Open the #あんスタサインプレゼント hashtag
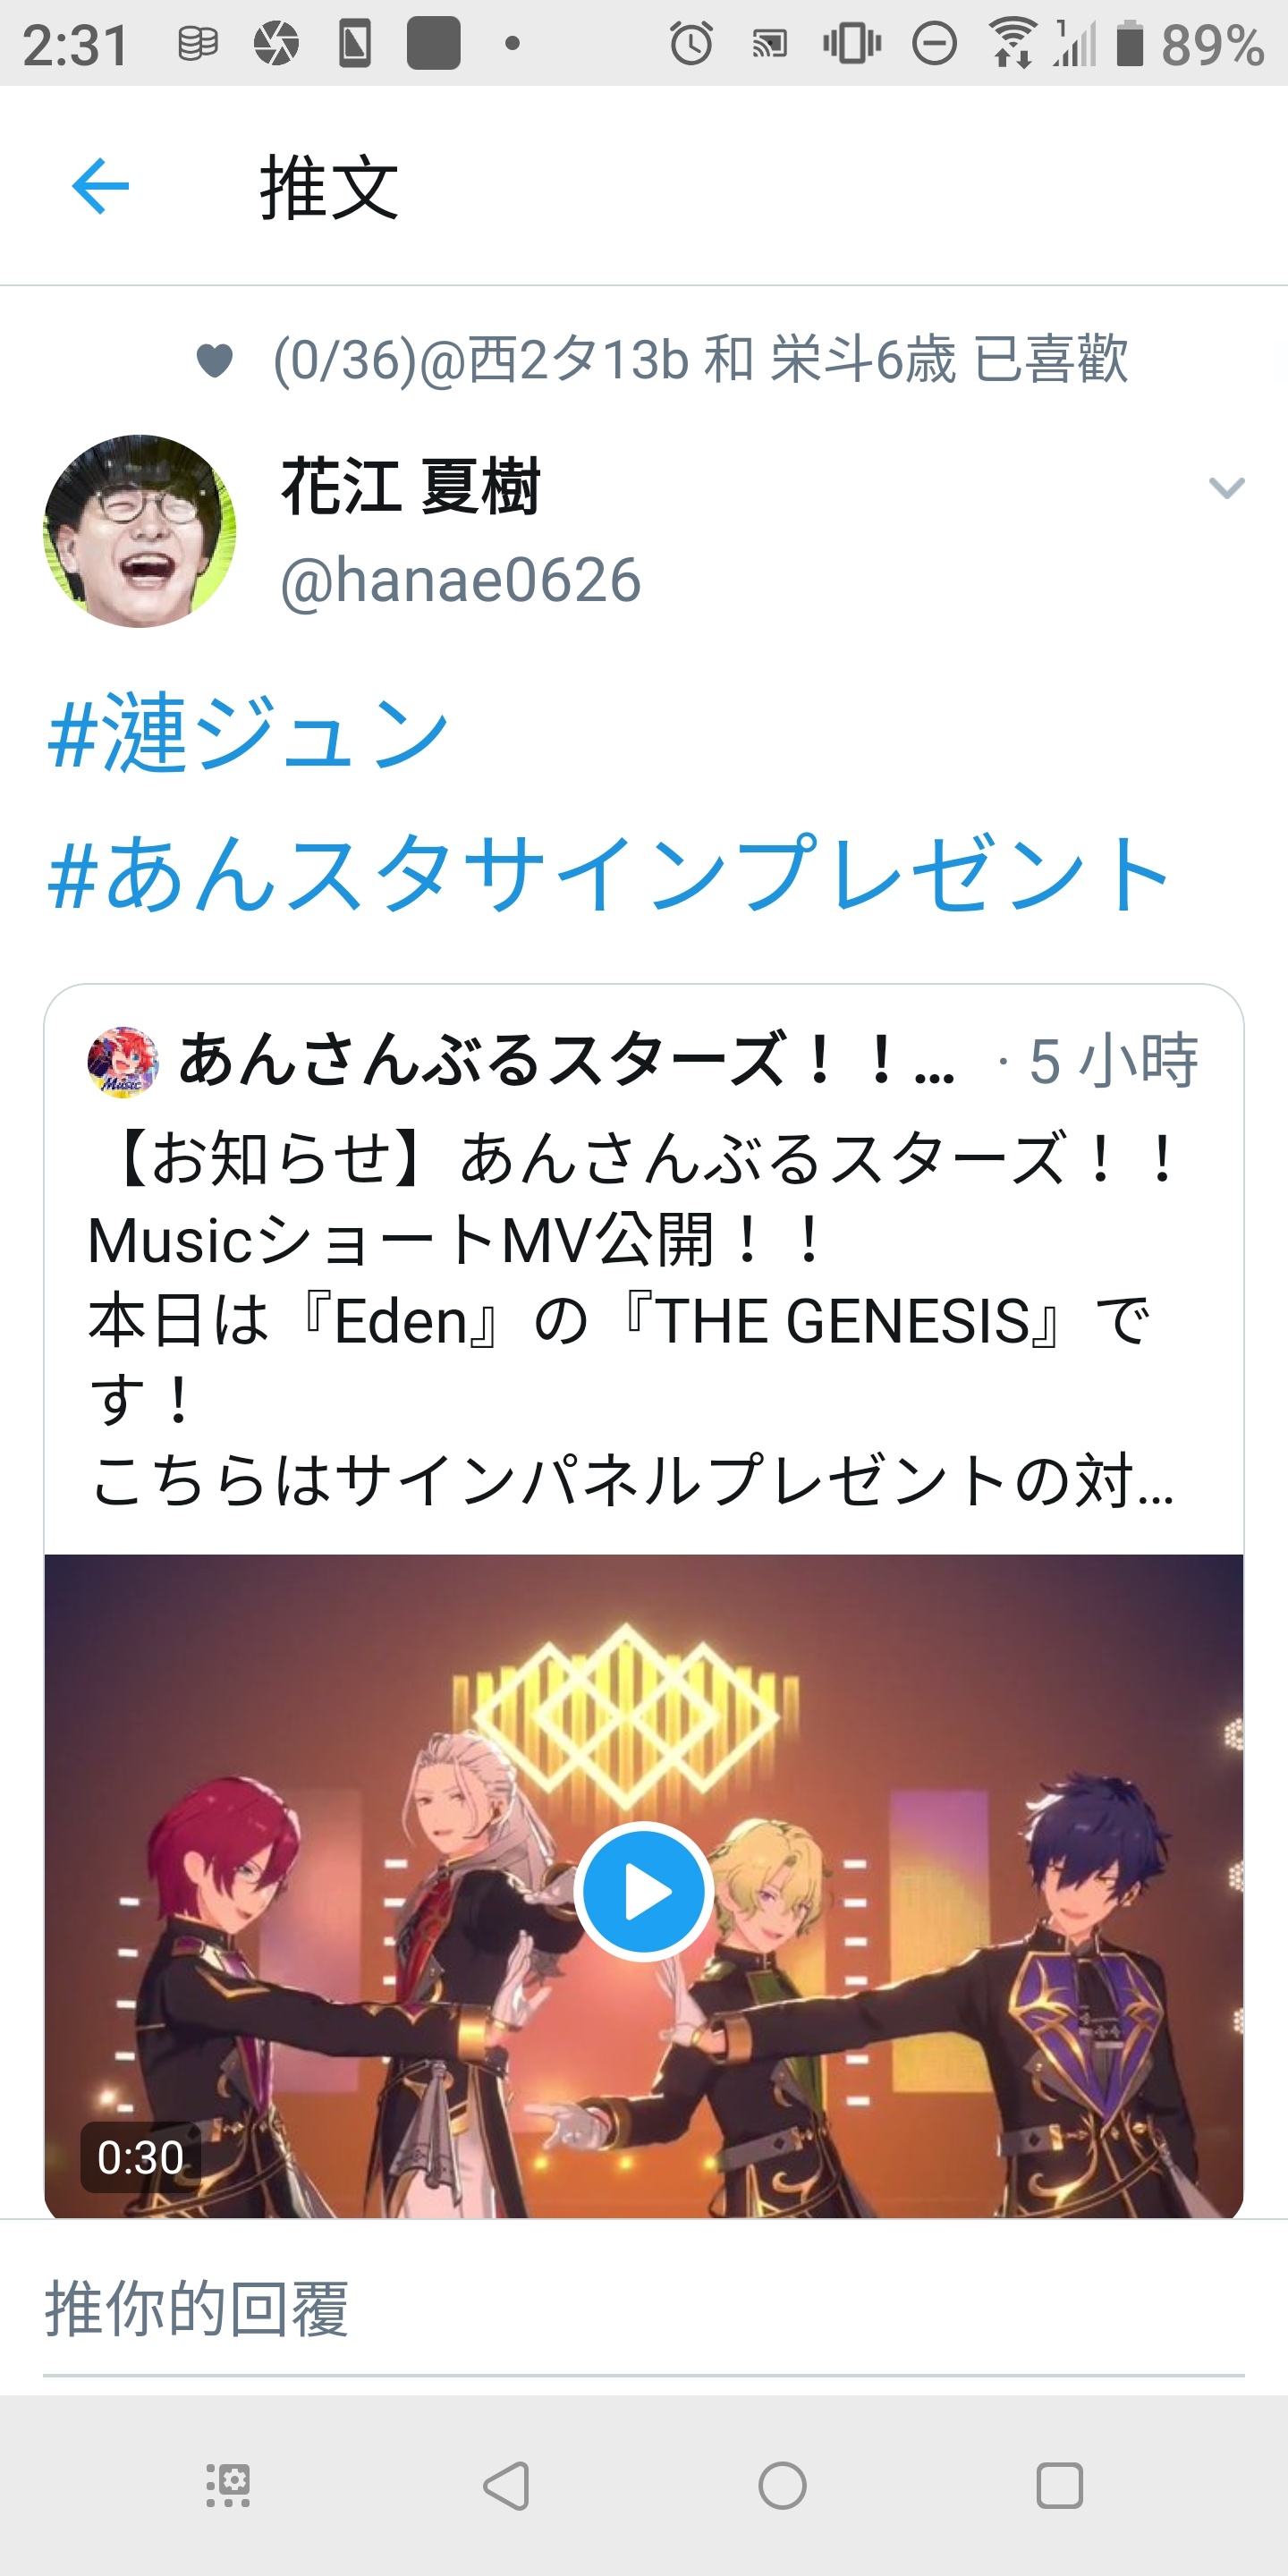 pyautogui.click(x=608, y=875)
